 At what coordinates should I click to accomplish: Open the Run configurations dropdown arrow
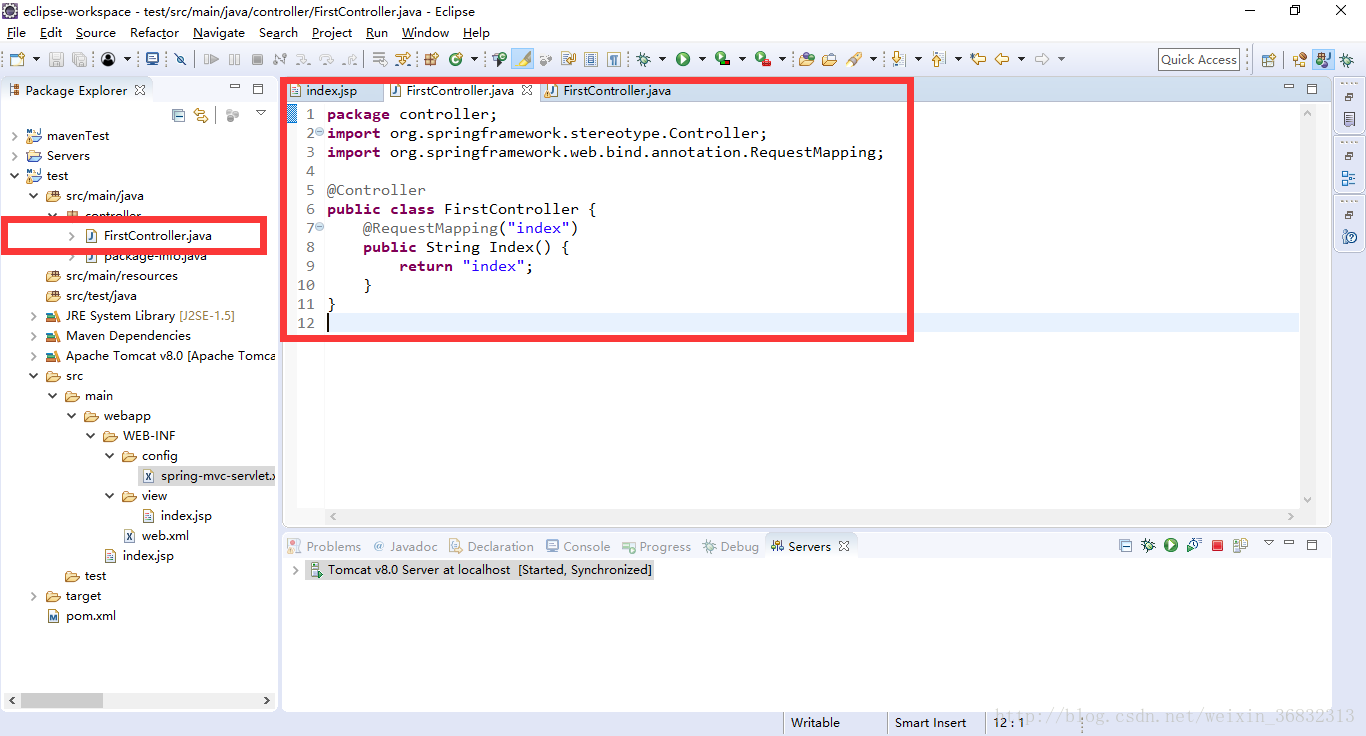coord(702,60)
